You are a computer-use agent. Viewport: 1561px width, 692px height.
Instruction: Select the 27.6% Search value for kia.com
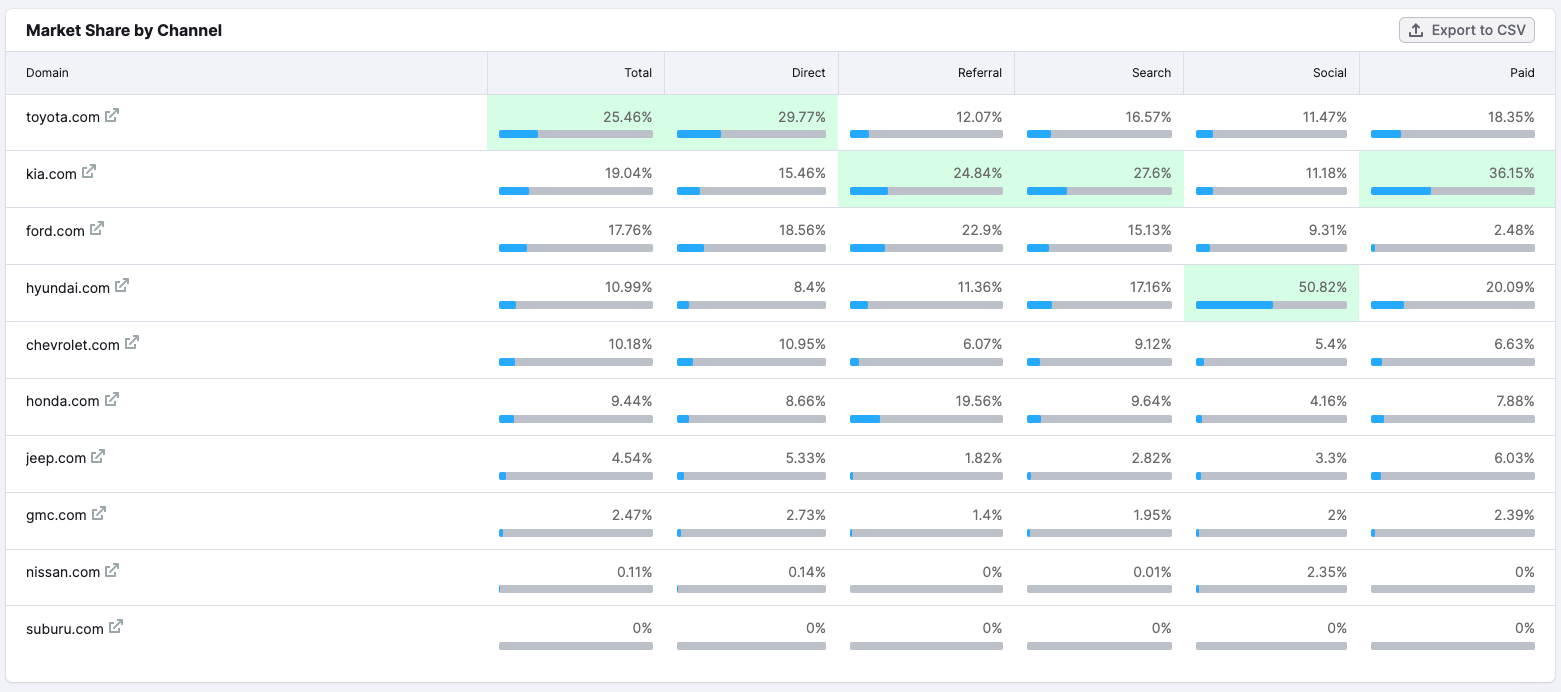coord(1152,174)
